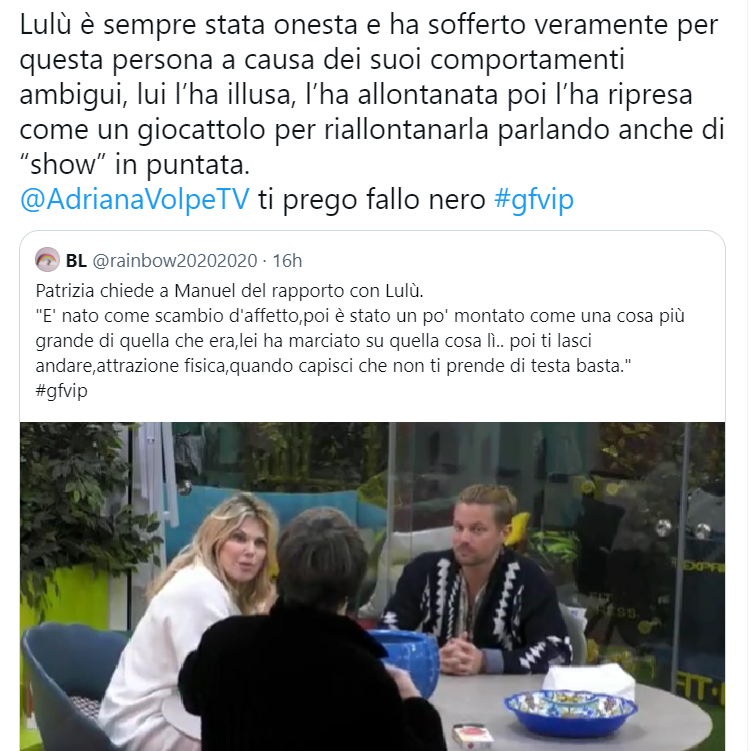
Task: Open the 16h timestamp of quoted tweet
Action: click(x=287, y=261)
